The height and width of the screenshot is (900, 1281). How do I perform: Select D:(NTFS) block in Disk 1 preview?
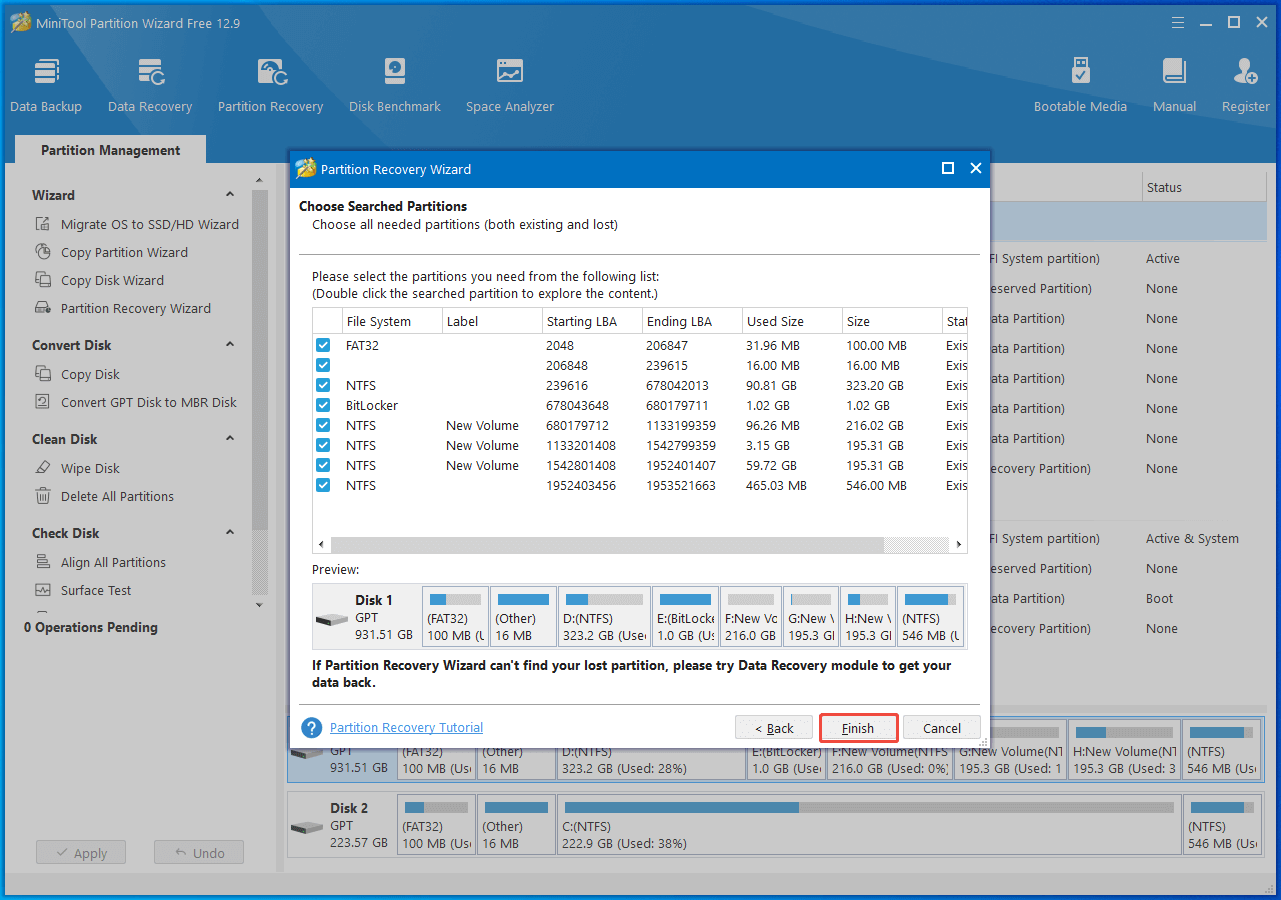pyautogui.click(x=604, y=616)
